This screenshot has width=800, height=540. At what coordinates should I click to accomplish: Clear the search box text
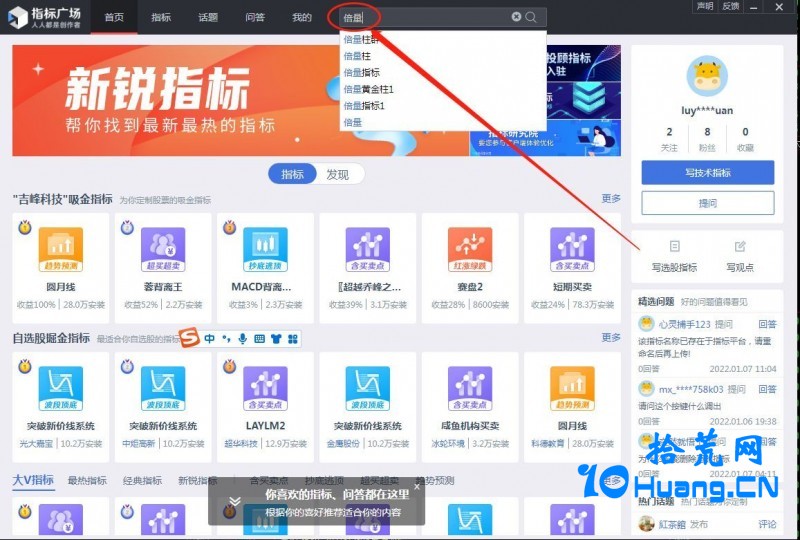pos(516,17)
